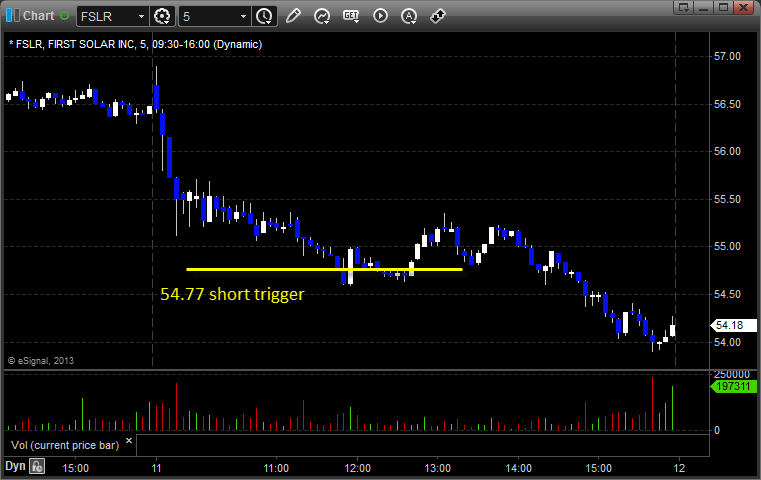Open the alerts A-circle menu

[x=409, y=16]
